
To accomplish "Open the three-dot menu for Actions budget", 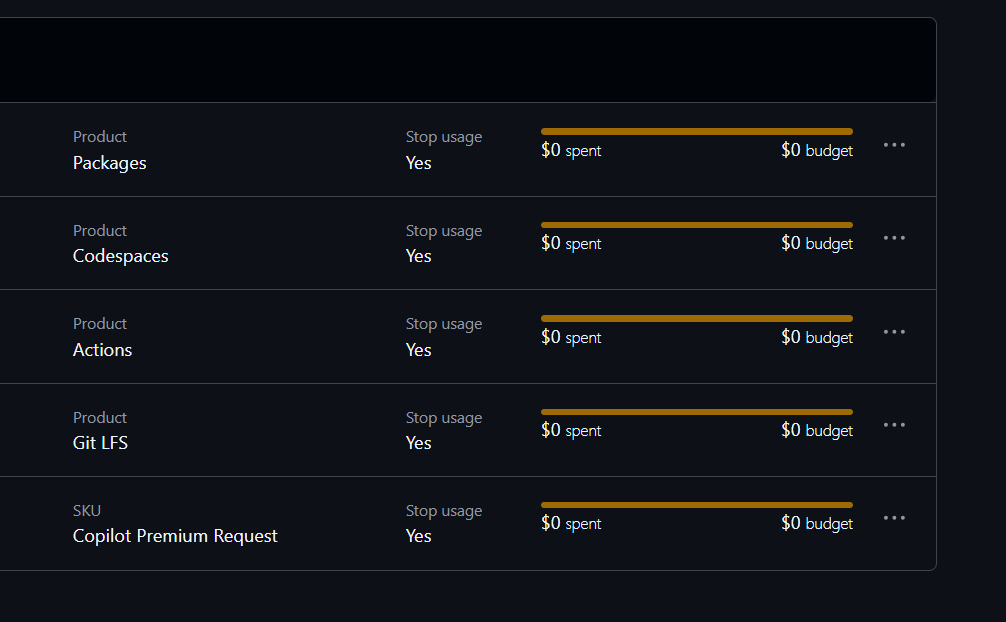I will click(894, 332).
